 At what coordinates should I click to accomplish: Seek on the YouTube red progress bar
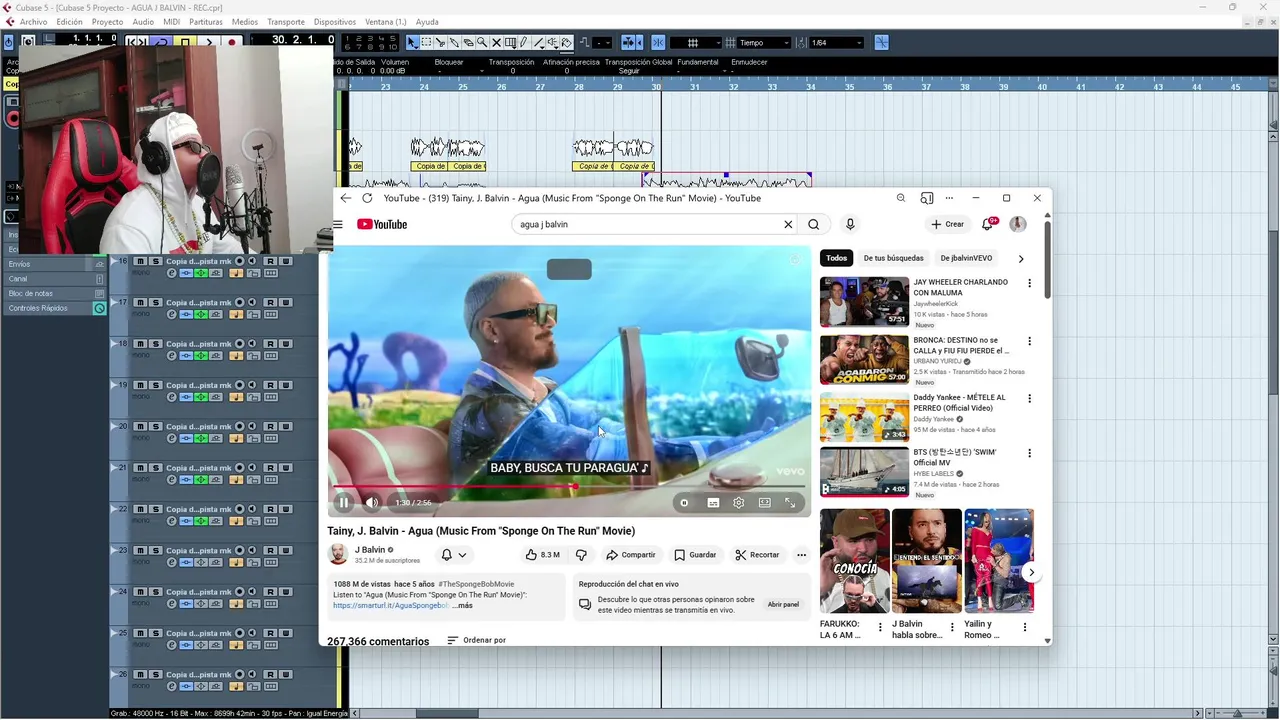pyautogui.click(x=568, y=487)
